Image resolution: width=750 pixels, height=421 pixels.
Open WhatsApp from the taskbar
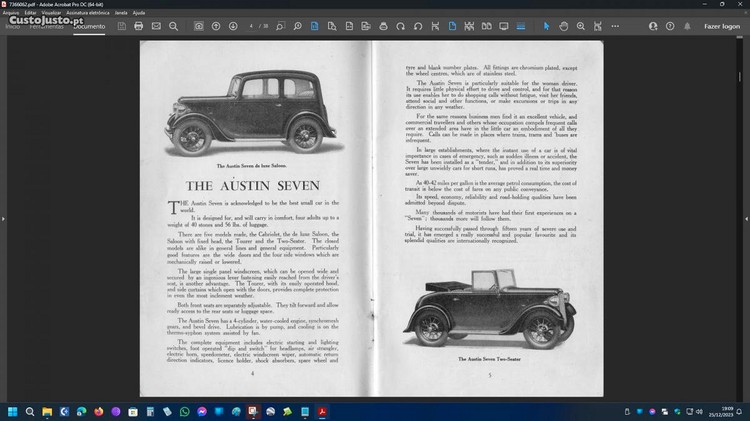[x=184, y=411]
